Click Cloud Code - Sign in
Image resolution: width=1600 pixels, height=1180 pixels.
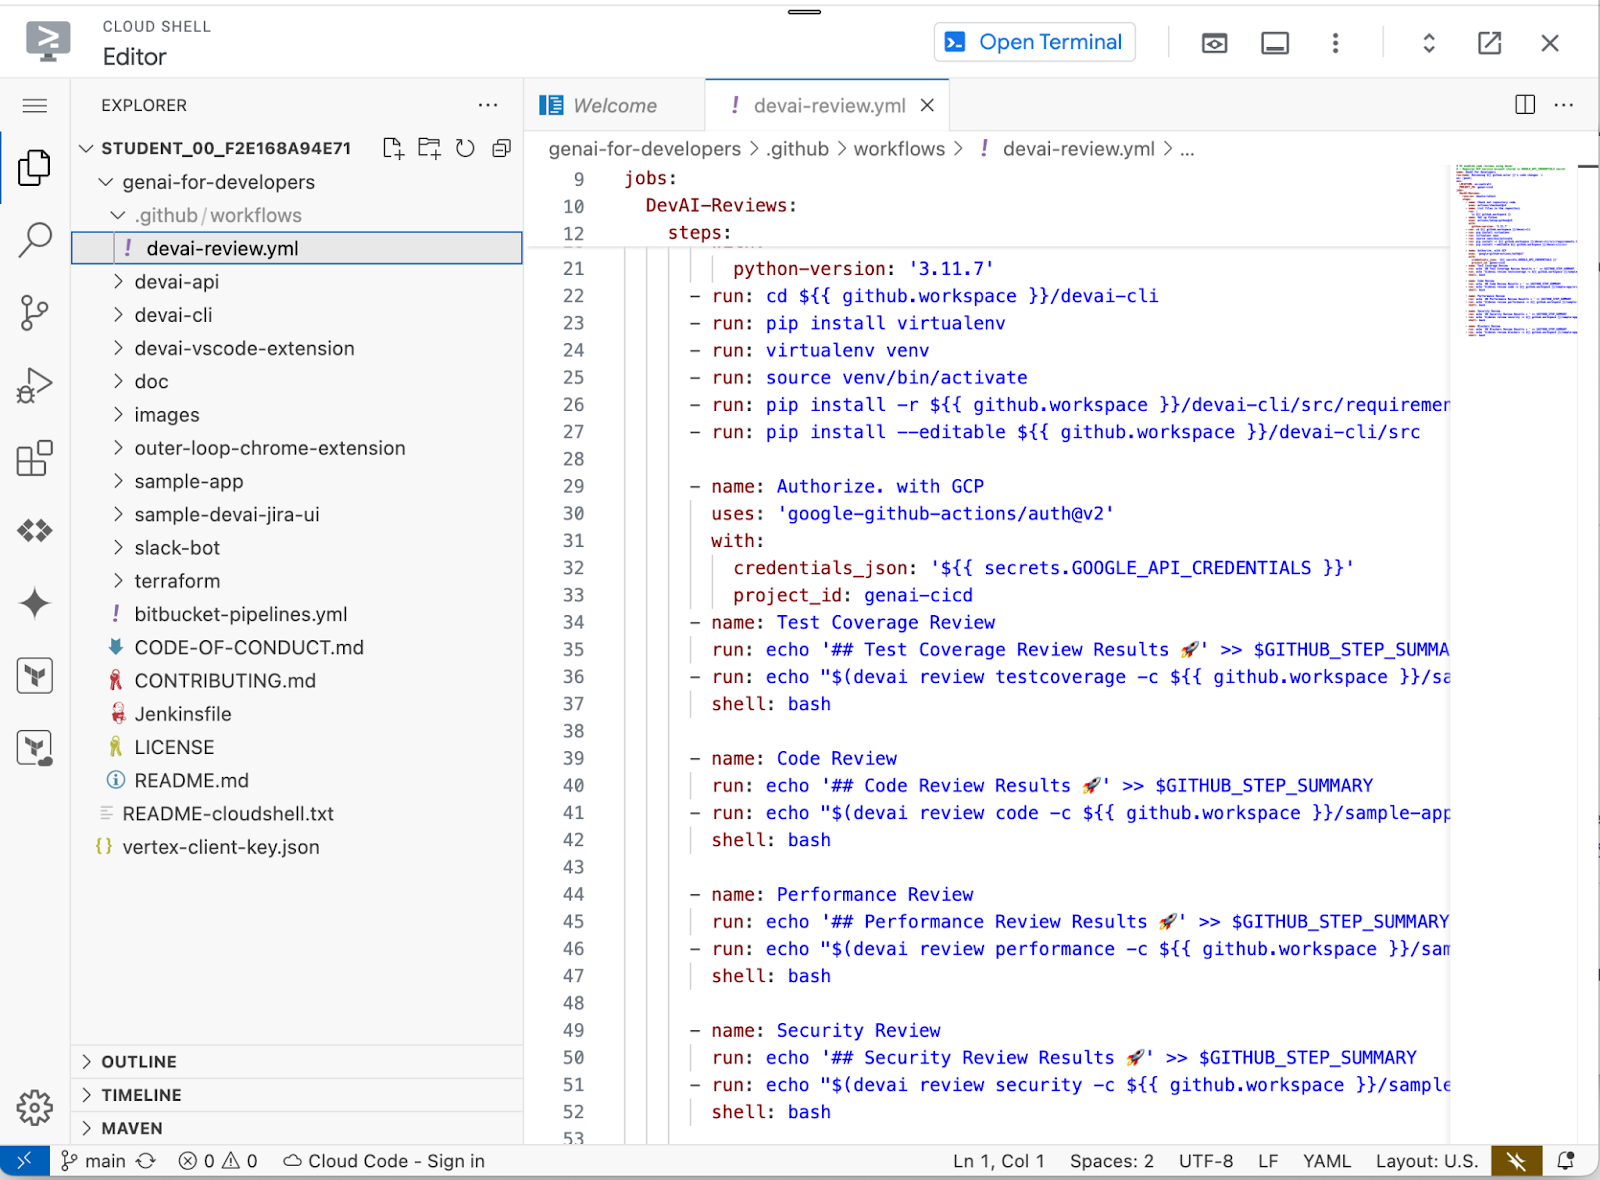tap(384, 1161)
